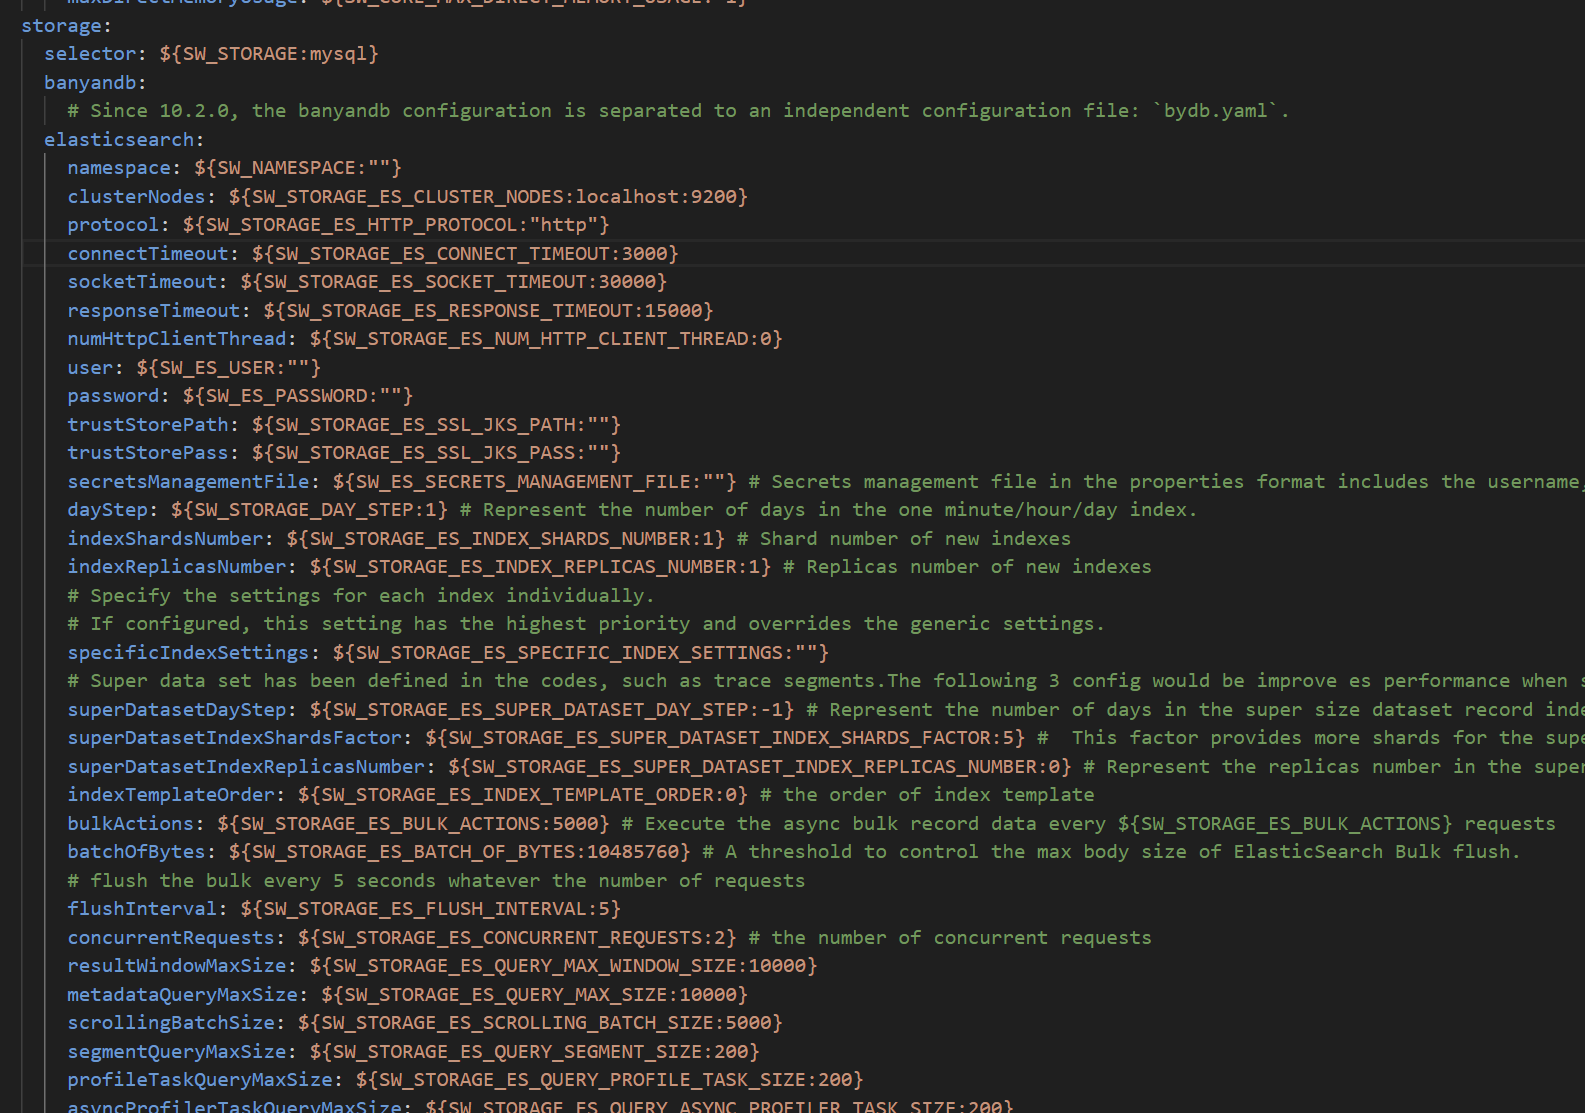
Task: Click the comment 'Shard number of new indexes'
Action: [904, 538]
